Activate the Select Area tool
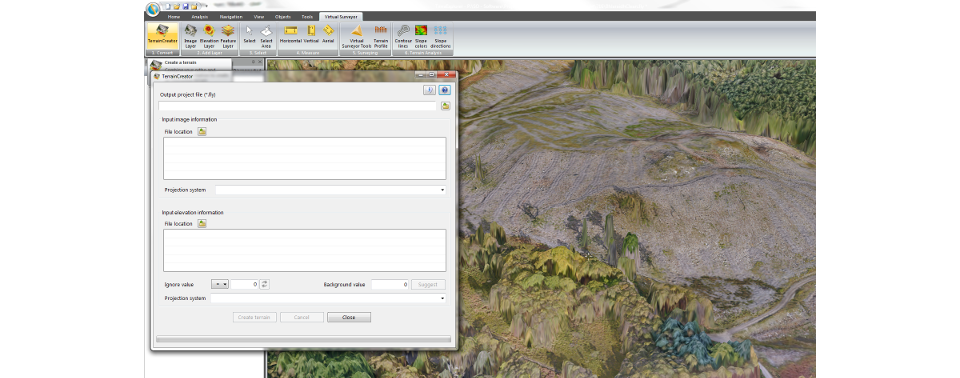Viewport: 960px width, 378px height. point(266,36)
